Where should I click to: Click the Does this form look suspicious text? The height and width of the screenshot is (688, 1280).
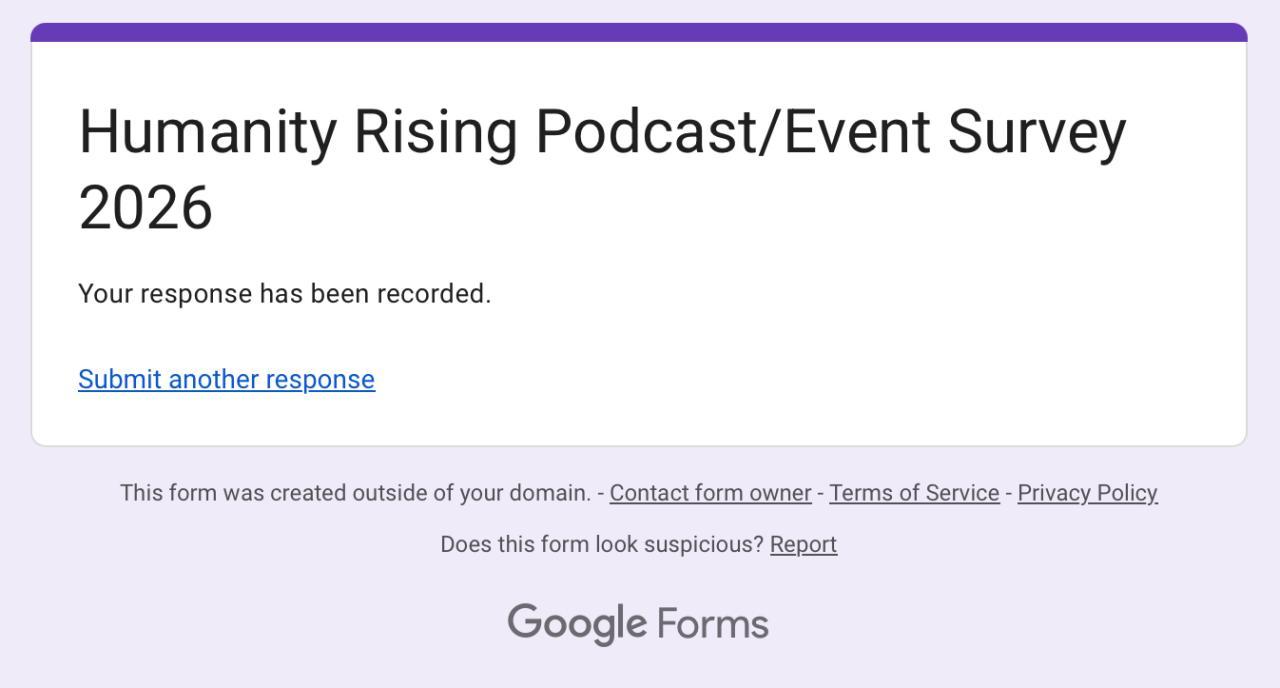[601, 544]
